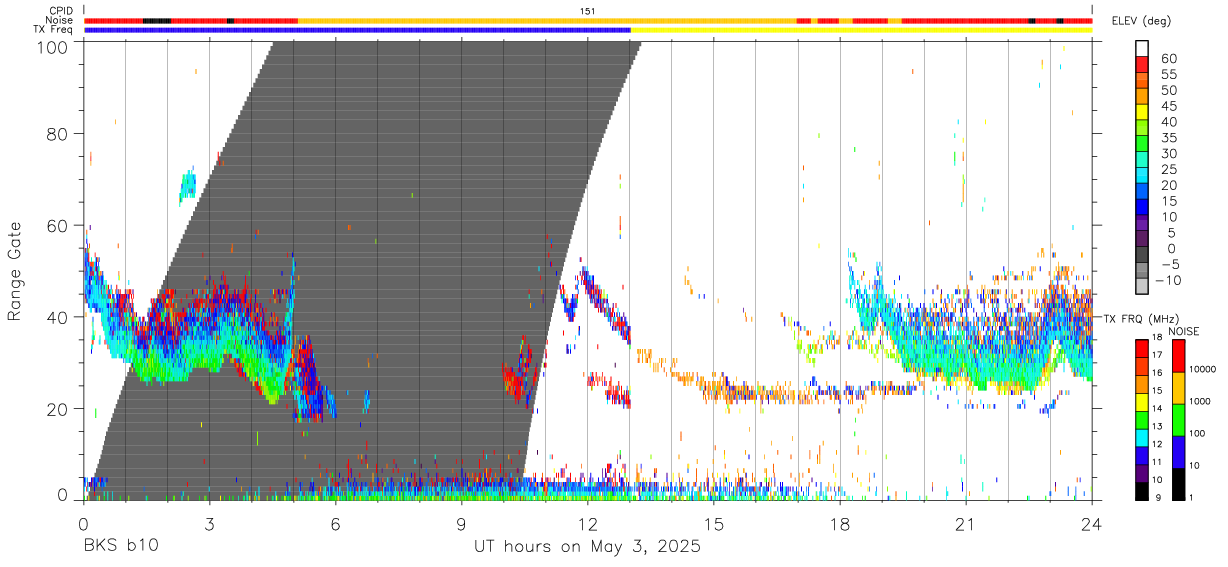The height and width of the screenshot is (567, 1228).
Task: Click the BKS b10 radar label
Action: pyautogui.click(x=120, y=547)
